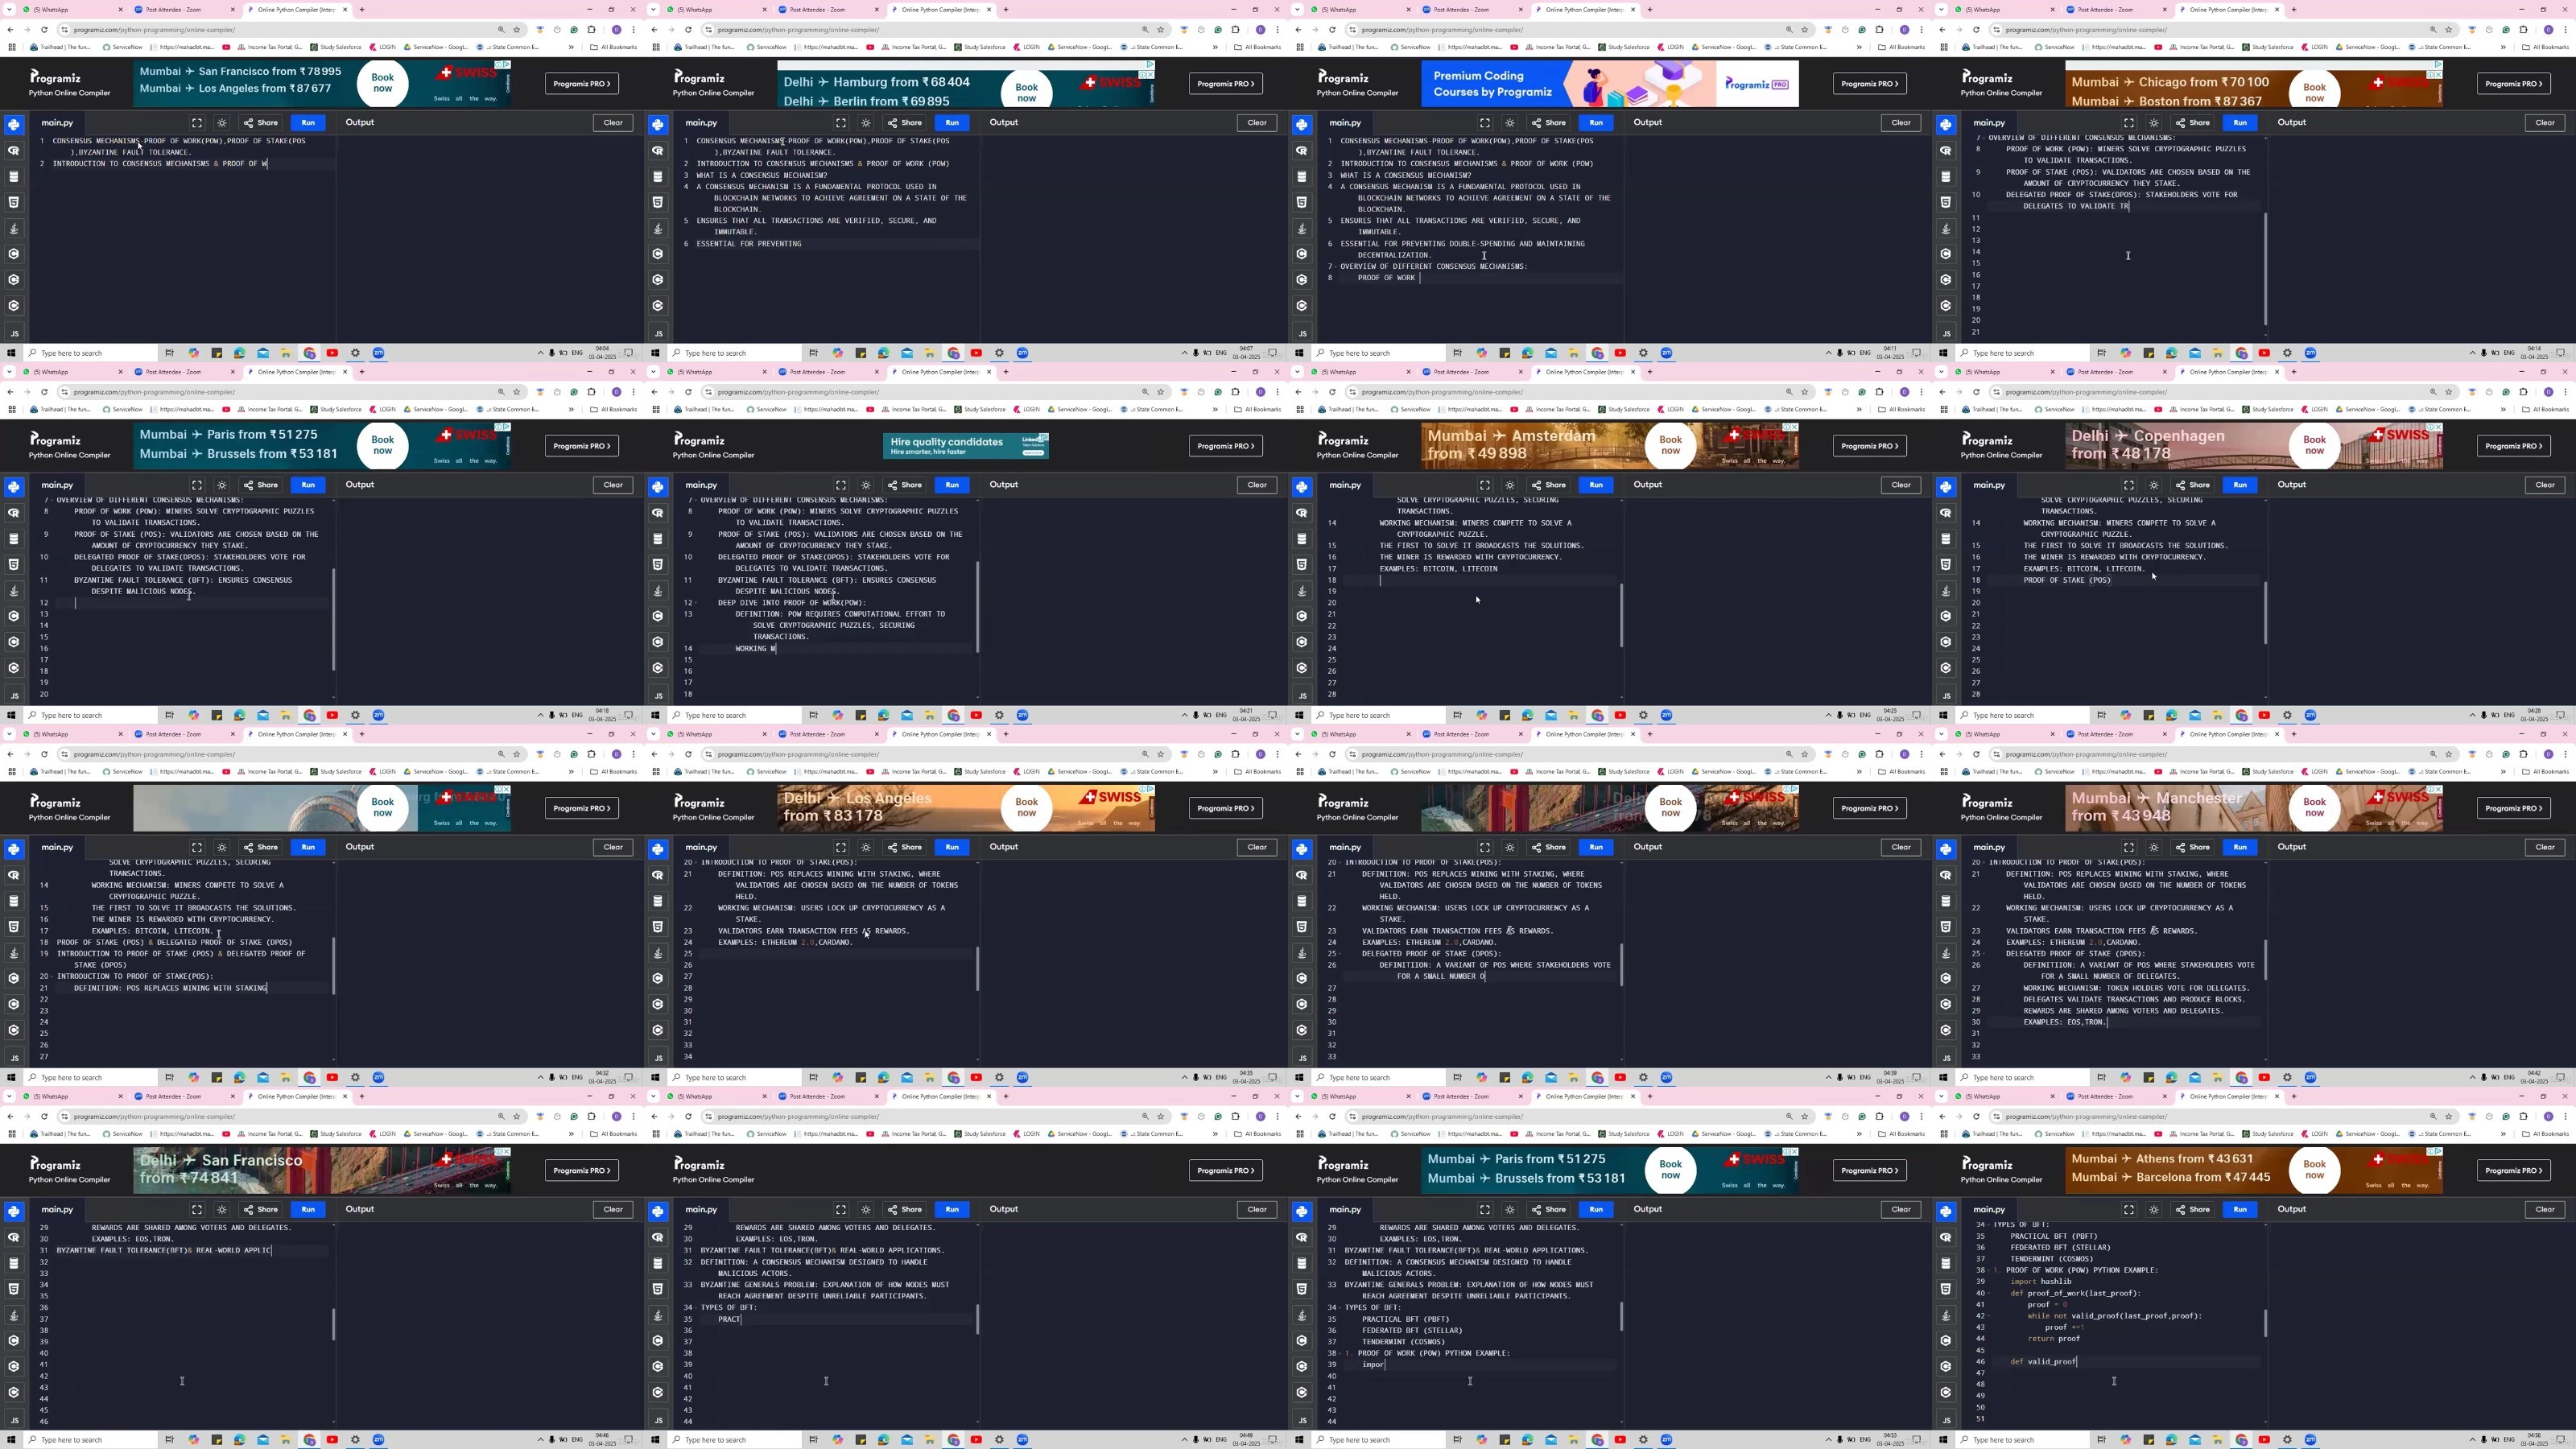This screenshot has height=1449, width=2576.
Task: Click editor scrollbar thumb in Mumbai–Chicago ad window
Action: pyautogui.click(x=2265, y=268)
